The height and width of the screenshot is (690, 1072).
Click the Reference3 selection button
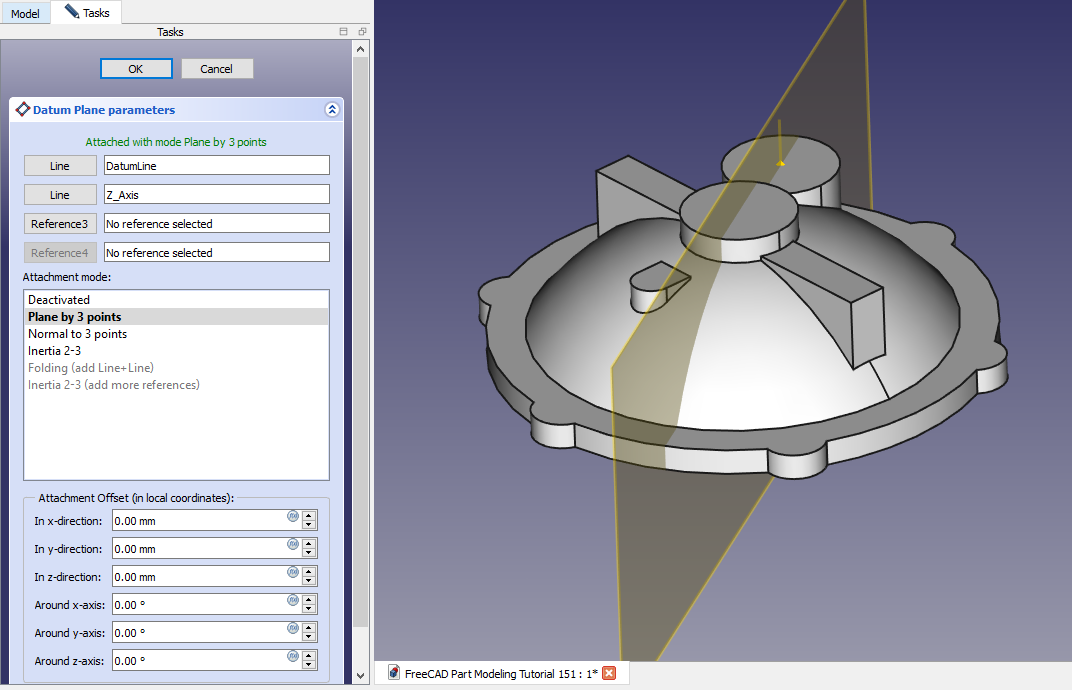pyautogui.click(x=60, y=224)
